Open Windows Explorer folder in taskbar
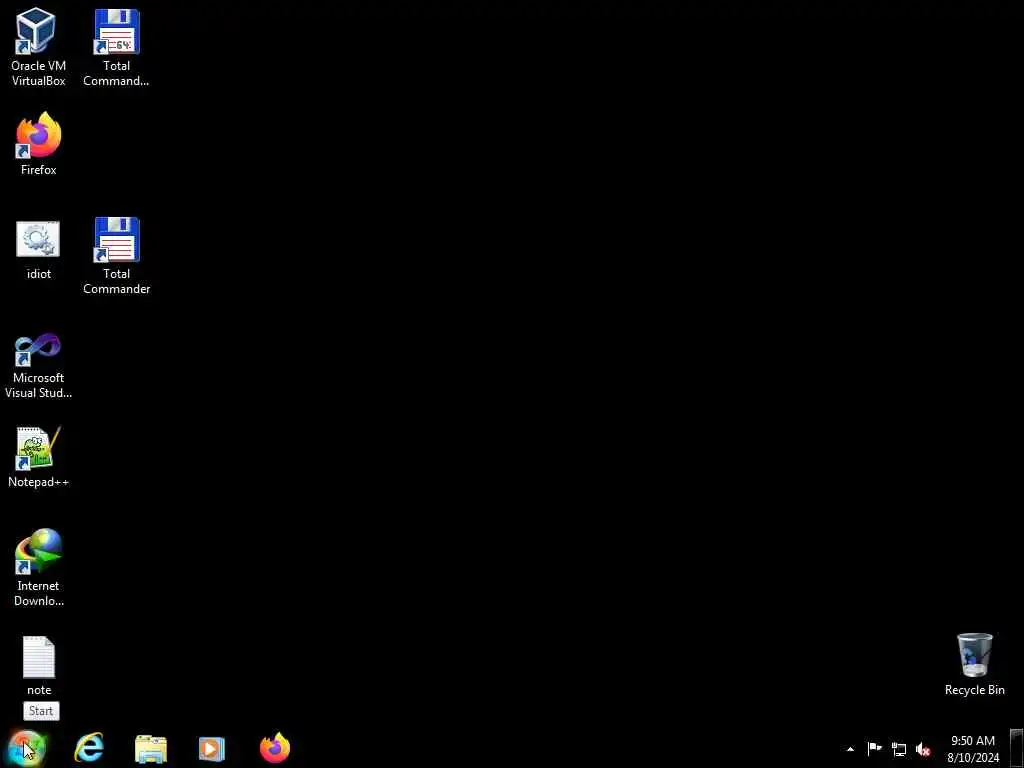The height and width of the screenshot is (768, 1024). pos(151,748)
